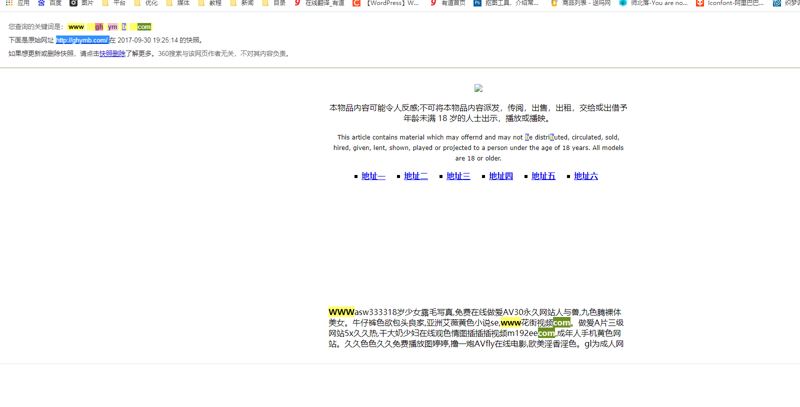Open the 图片 bookmark
Image resolution: width=800 pixels, height=407 pixels.
tap(82, 3)
